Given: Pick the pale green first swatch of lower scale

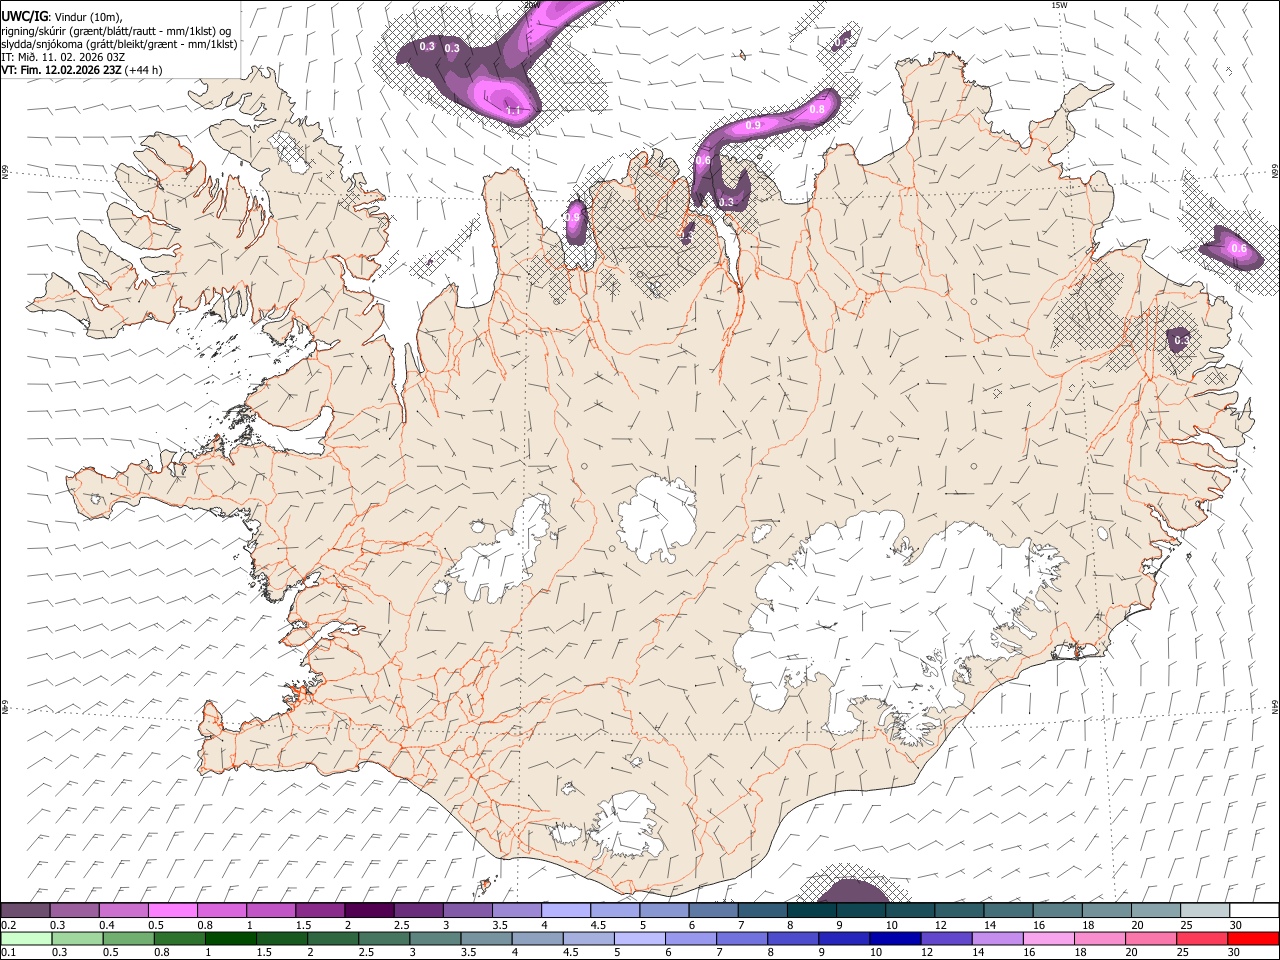Looking at the screenshot, I should 26,938.
